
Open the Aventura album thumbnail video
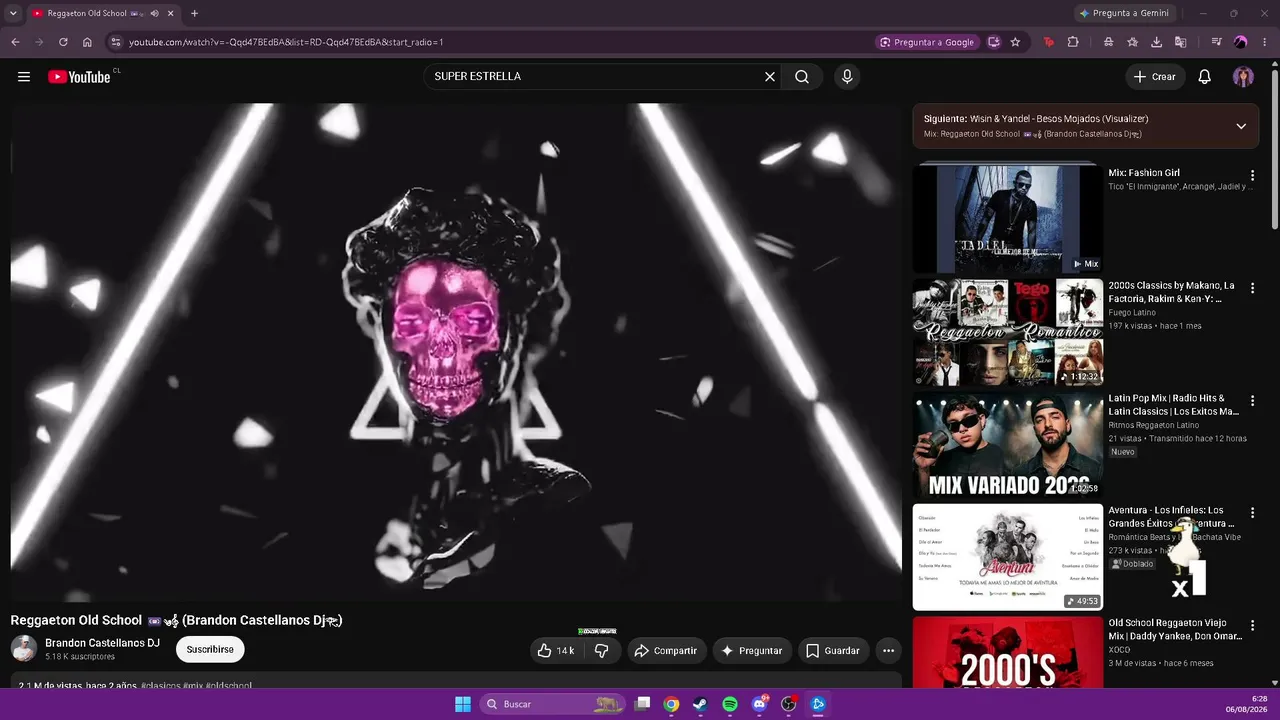[1007, 557]
